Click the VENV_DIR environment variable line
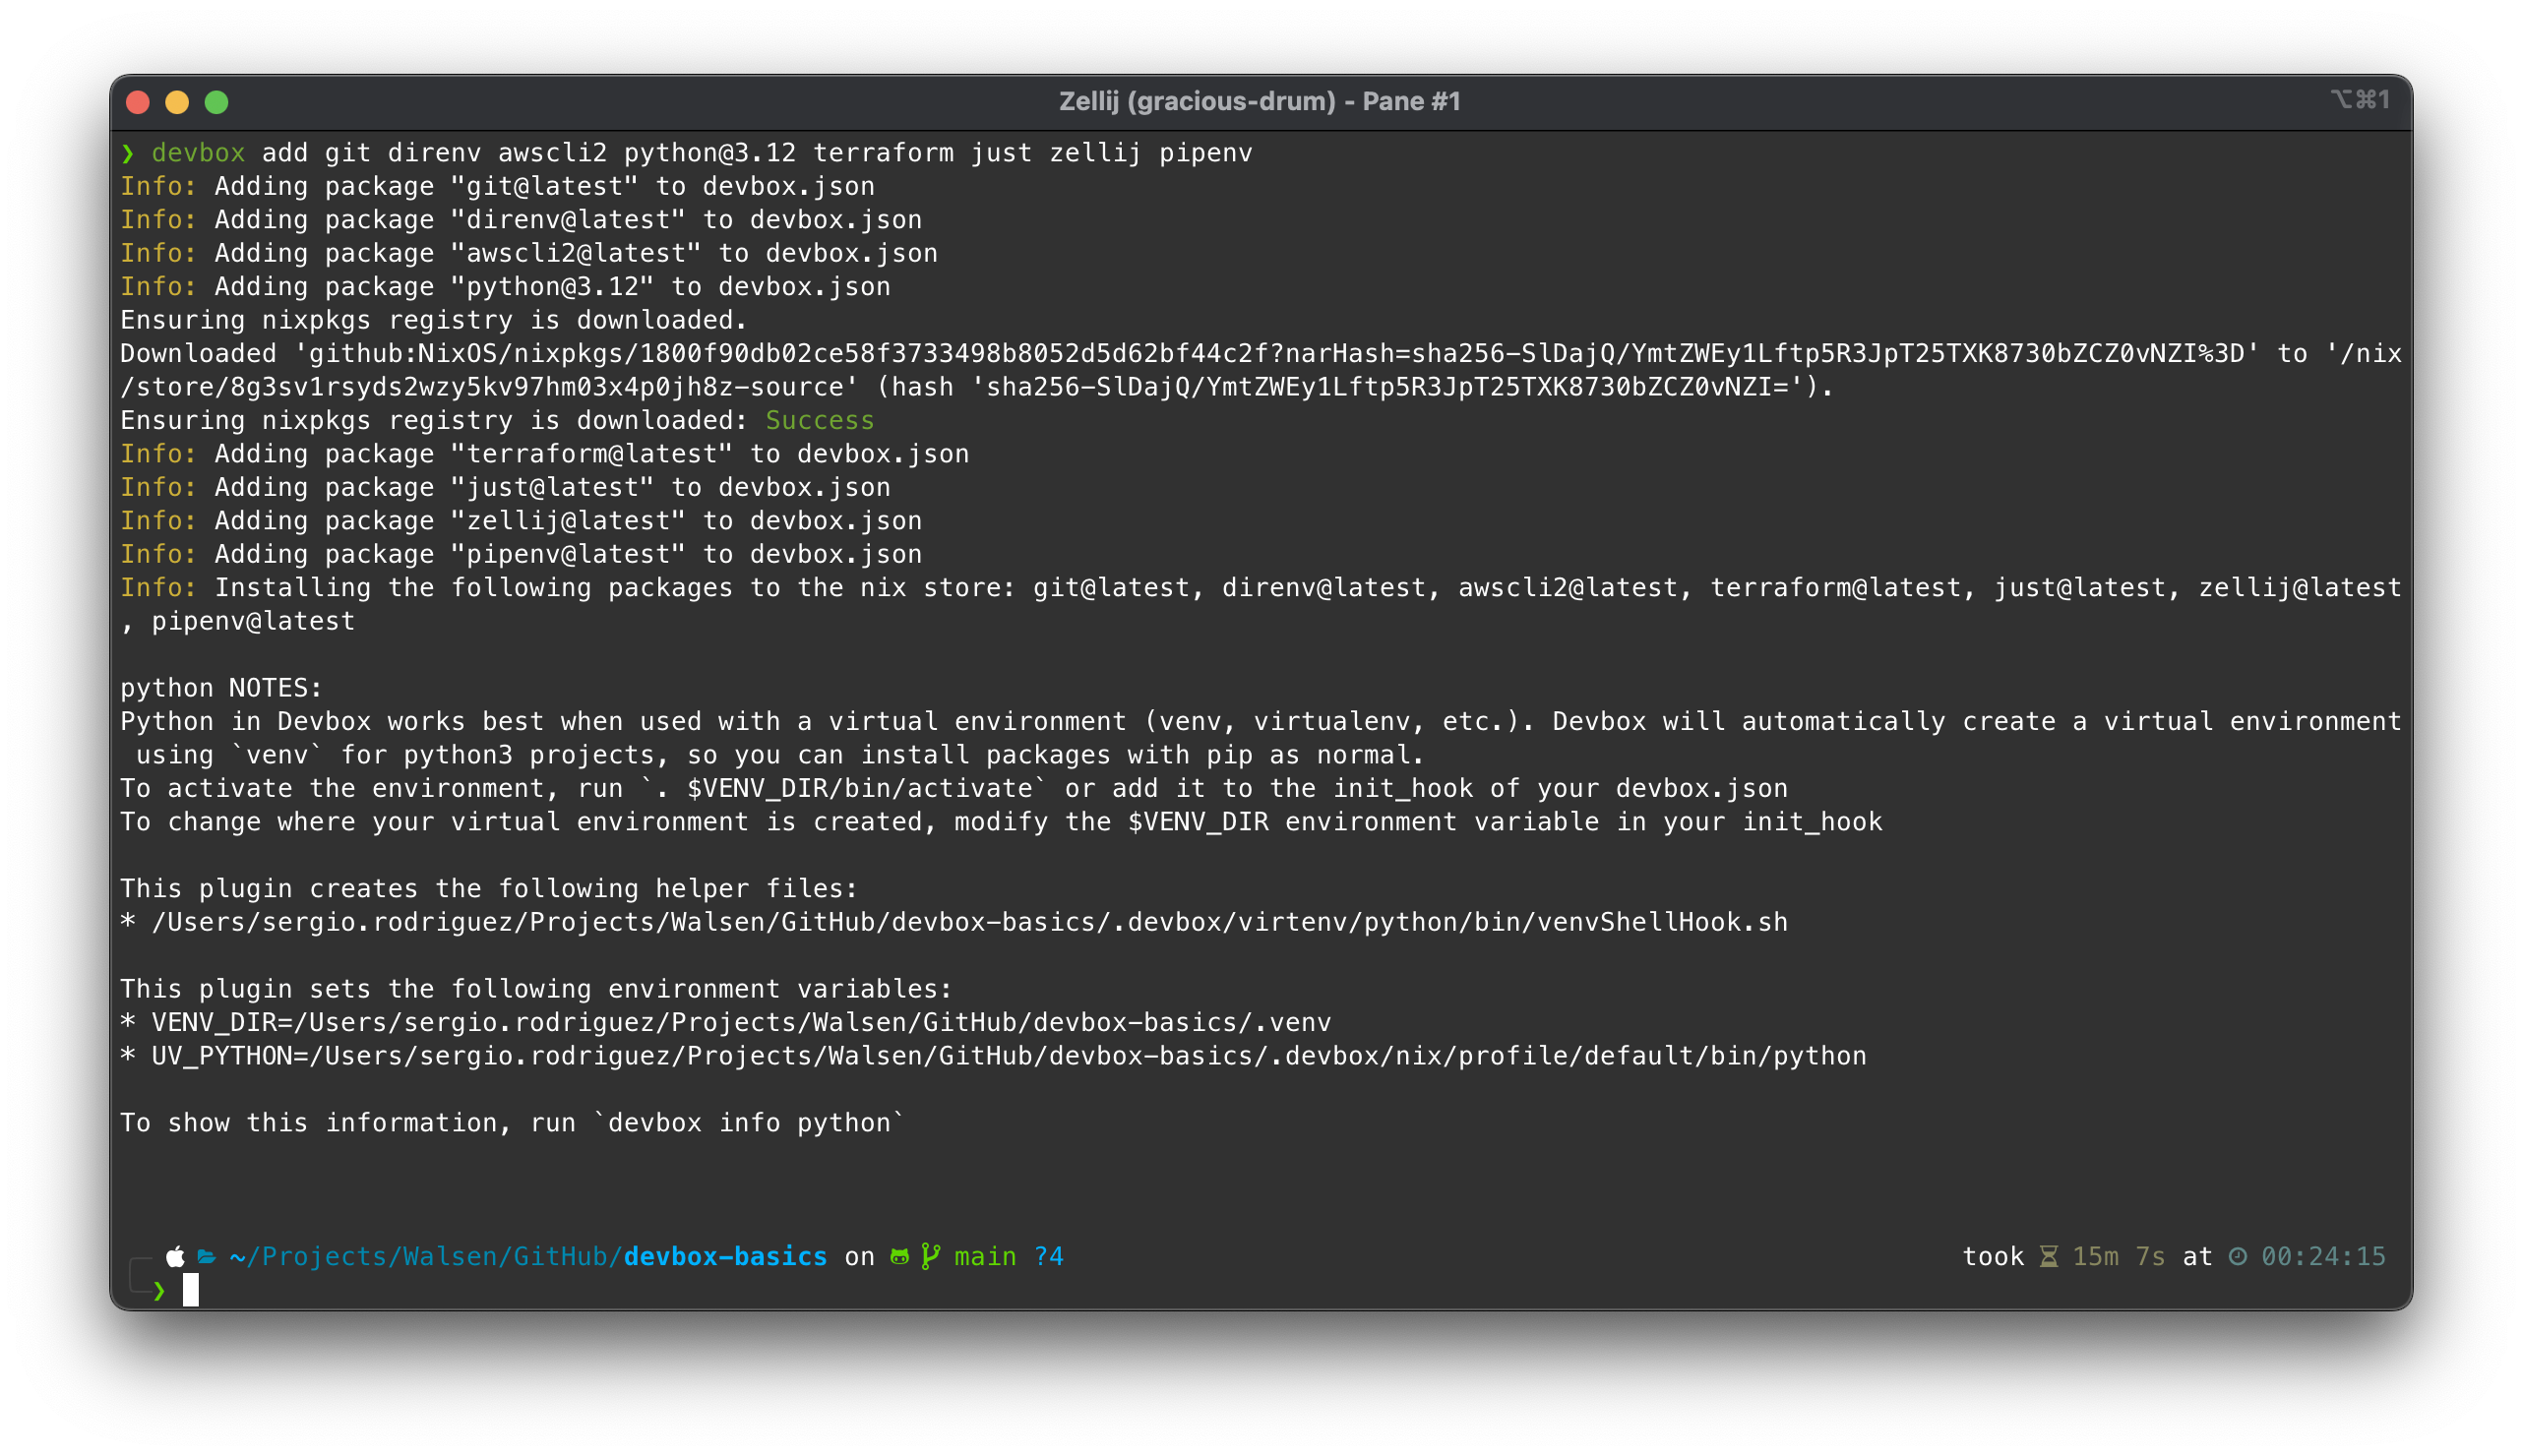 725,1023
